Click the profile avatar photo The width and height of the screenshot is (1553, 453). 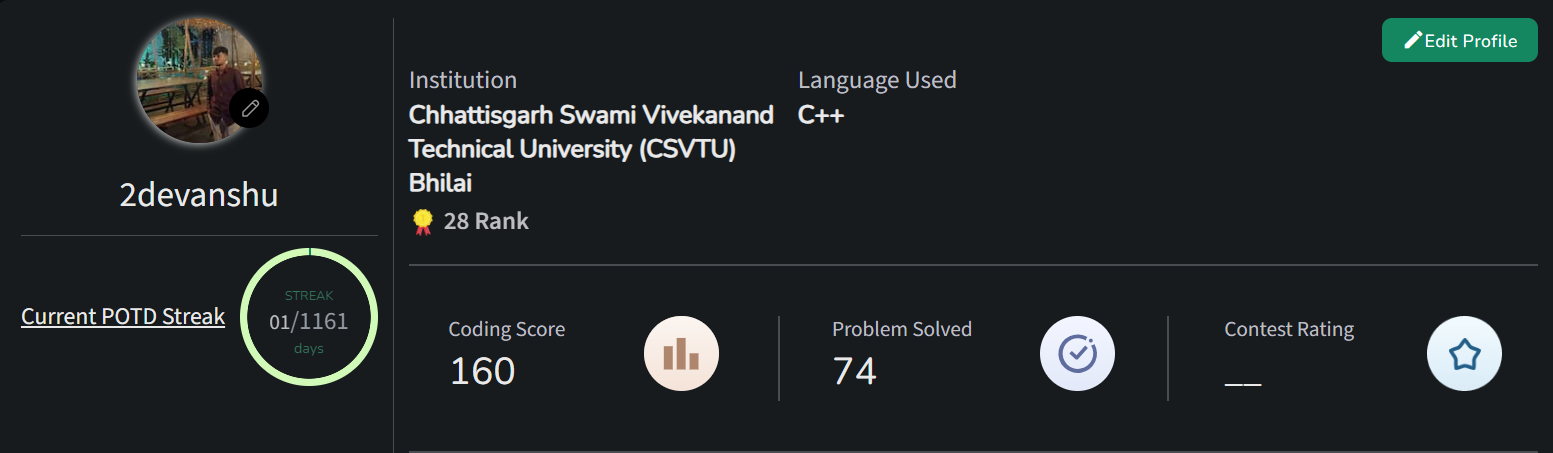pyautogui.click(x=200, y=80)
